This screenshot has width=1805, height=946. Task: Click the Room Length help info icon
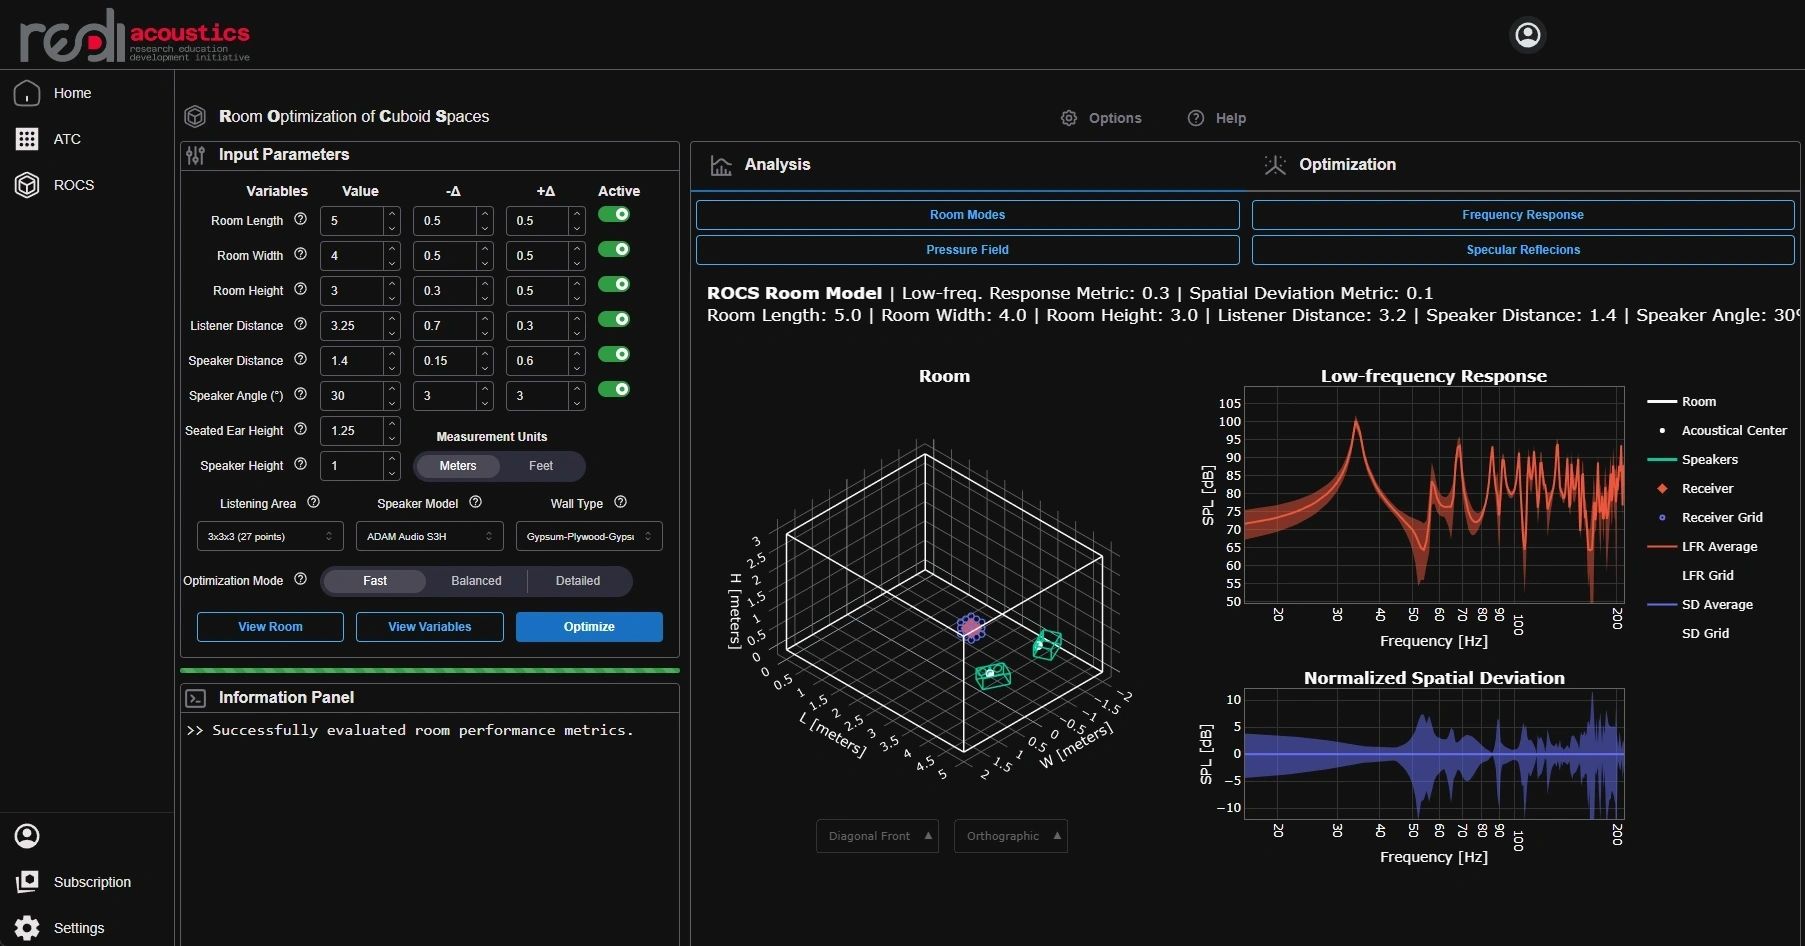(300, 219)
